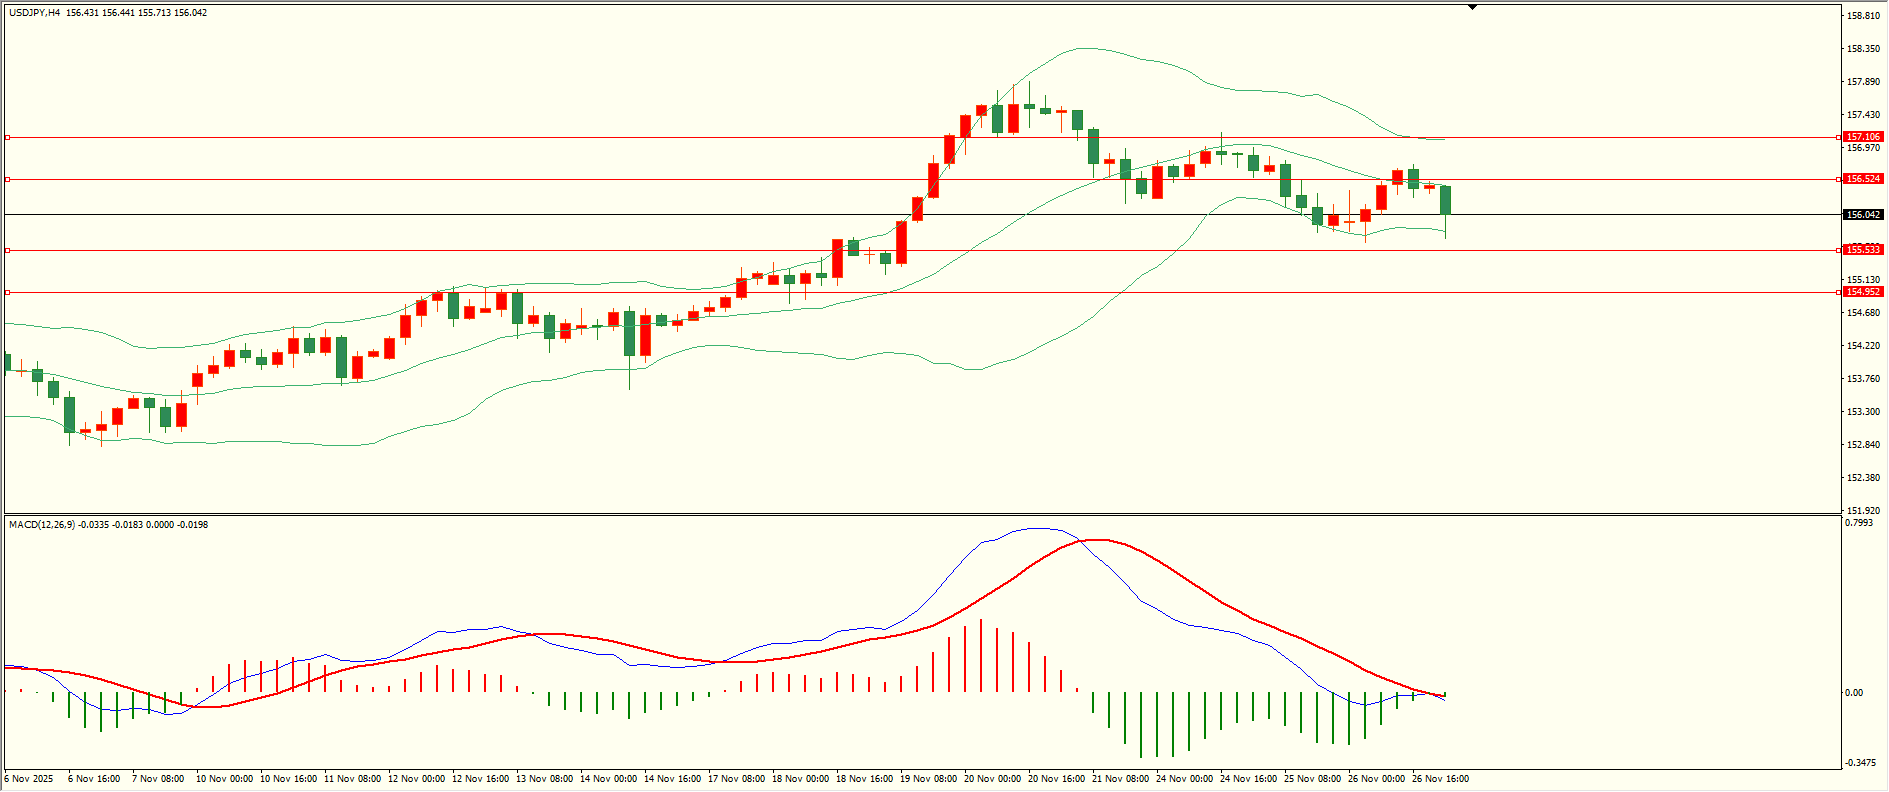The image size is (1889, 792).
Task: Click the MACD 0.00 level label
Action: pyautogui.click(x=1853, y=692)
